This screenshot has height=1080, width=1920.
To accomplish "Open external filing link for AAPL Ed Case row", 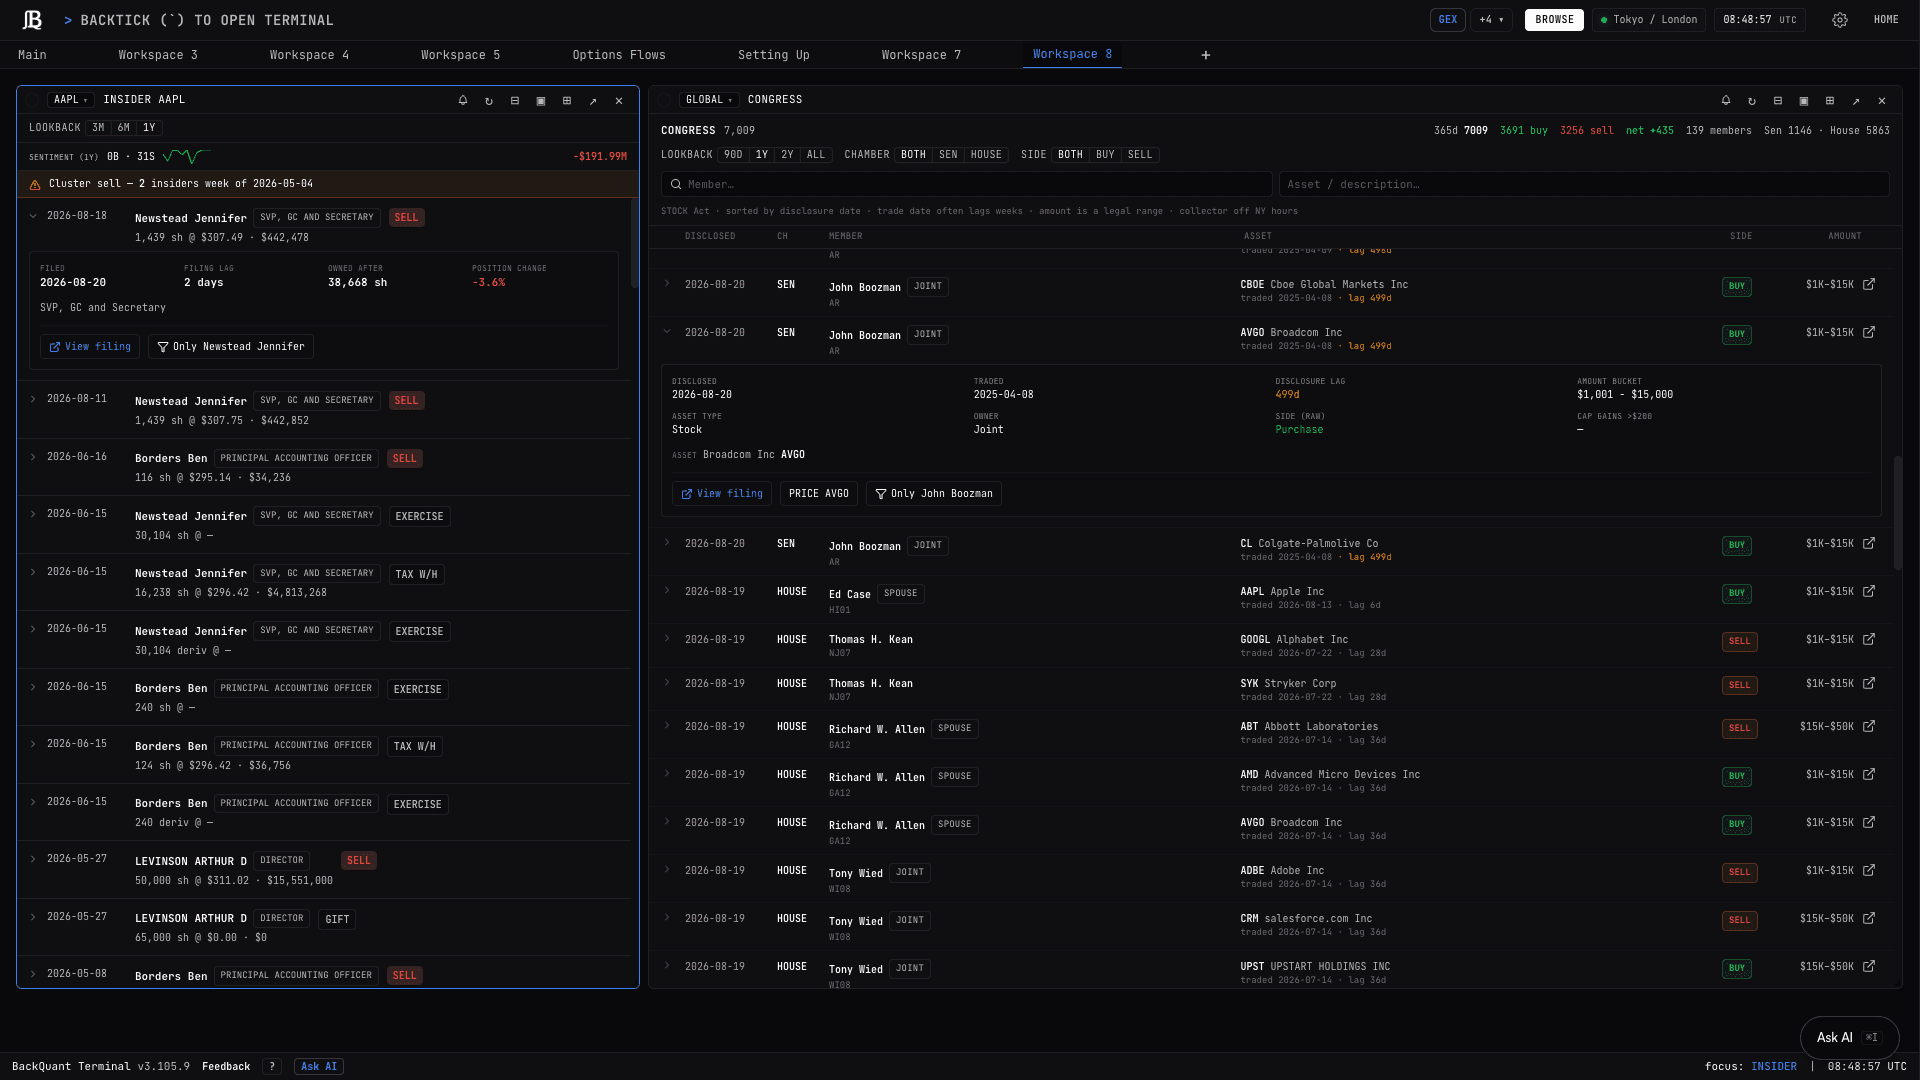I will coord(1869,592).
